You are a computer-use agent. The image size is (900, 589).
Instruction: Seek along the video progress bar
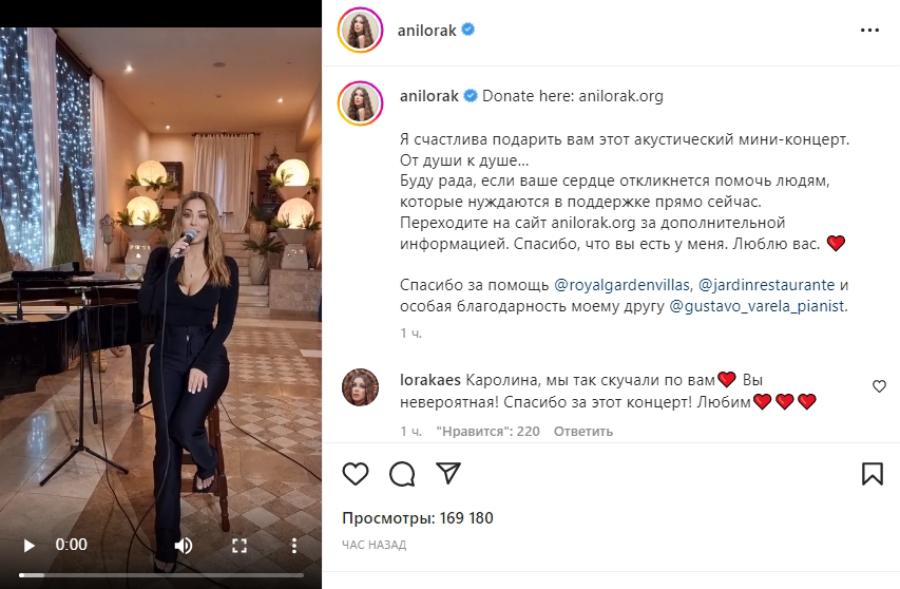(x=161, y=575)
